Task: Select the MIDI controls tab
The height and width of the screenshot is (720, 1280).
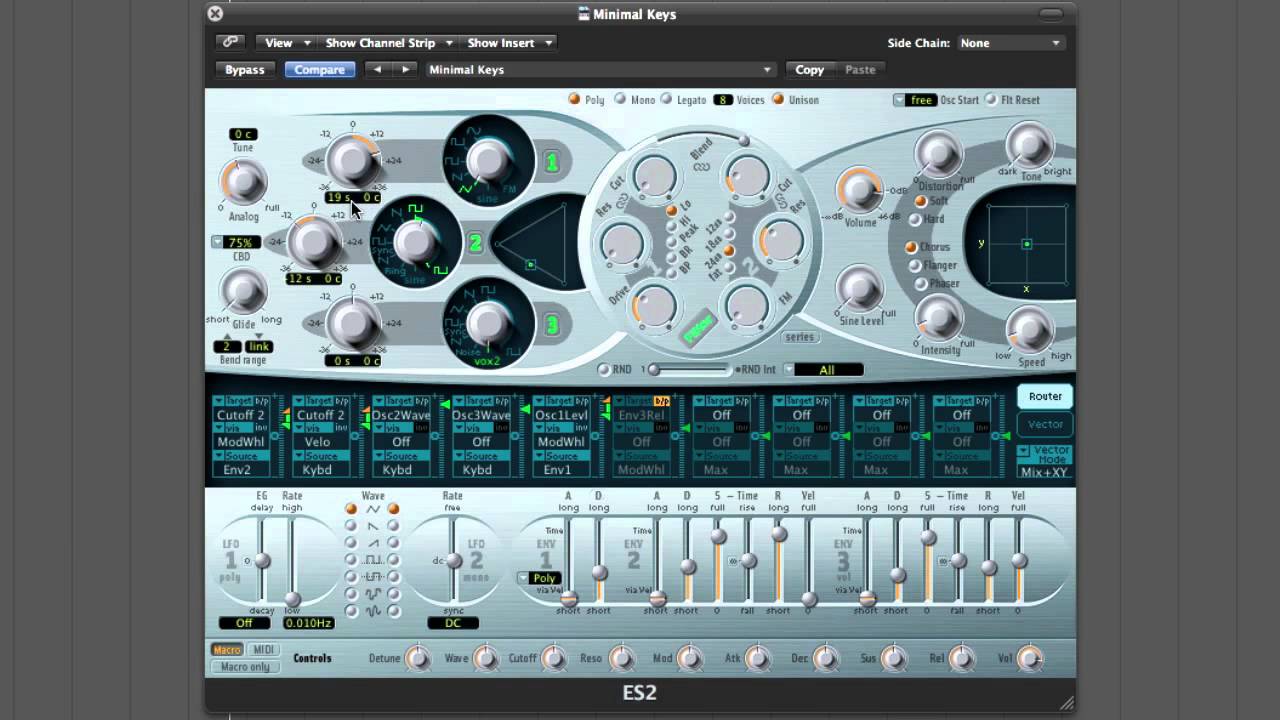Action: [x=262, y=650]
